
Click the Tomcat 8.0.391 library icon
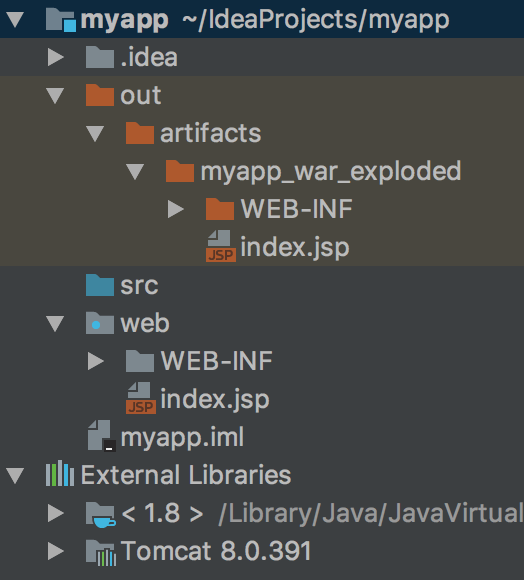pyautogui.click(x=101, y=553)
